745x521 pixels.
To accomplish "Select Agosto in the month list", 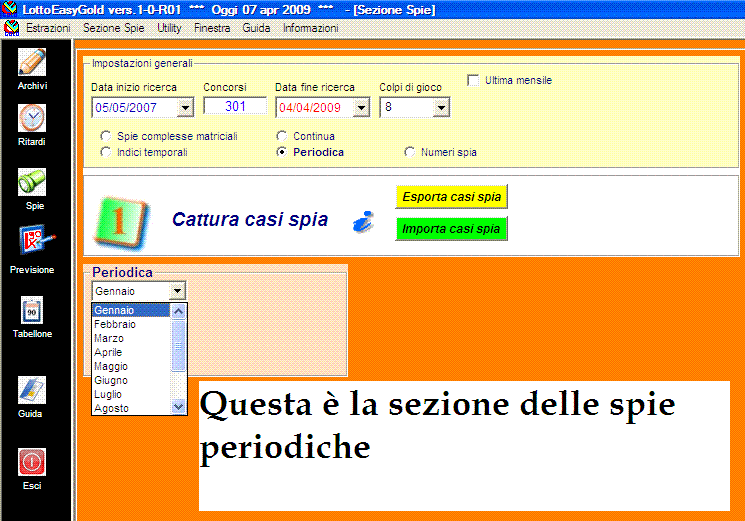I will [x=131, y=408].
